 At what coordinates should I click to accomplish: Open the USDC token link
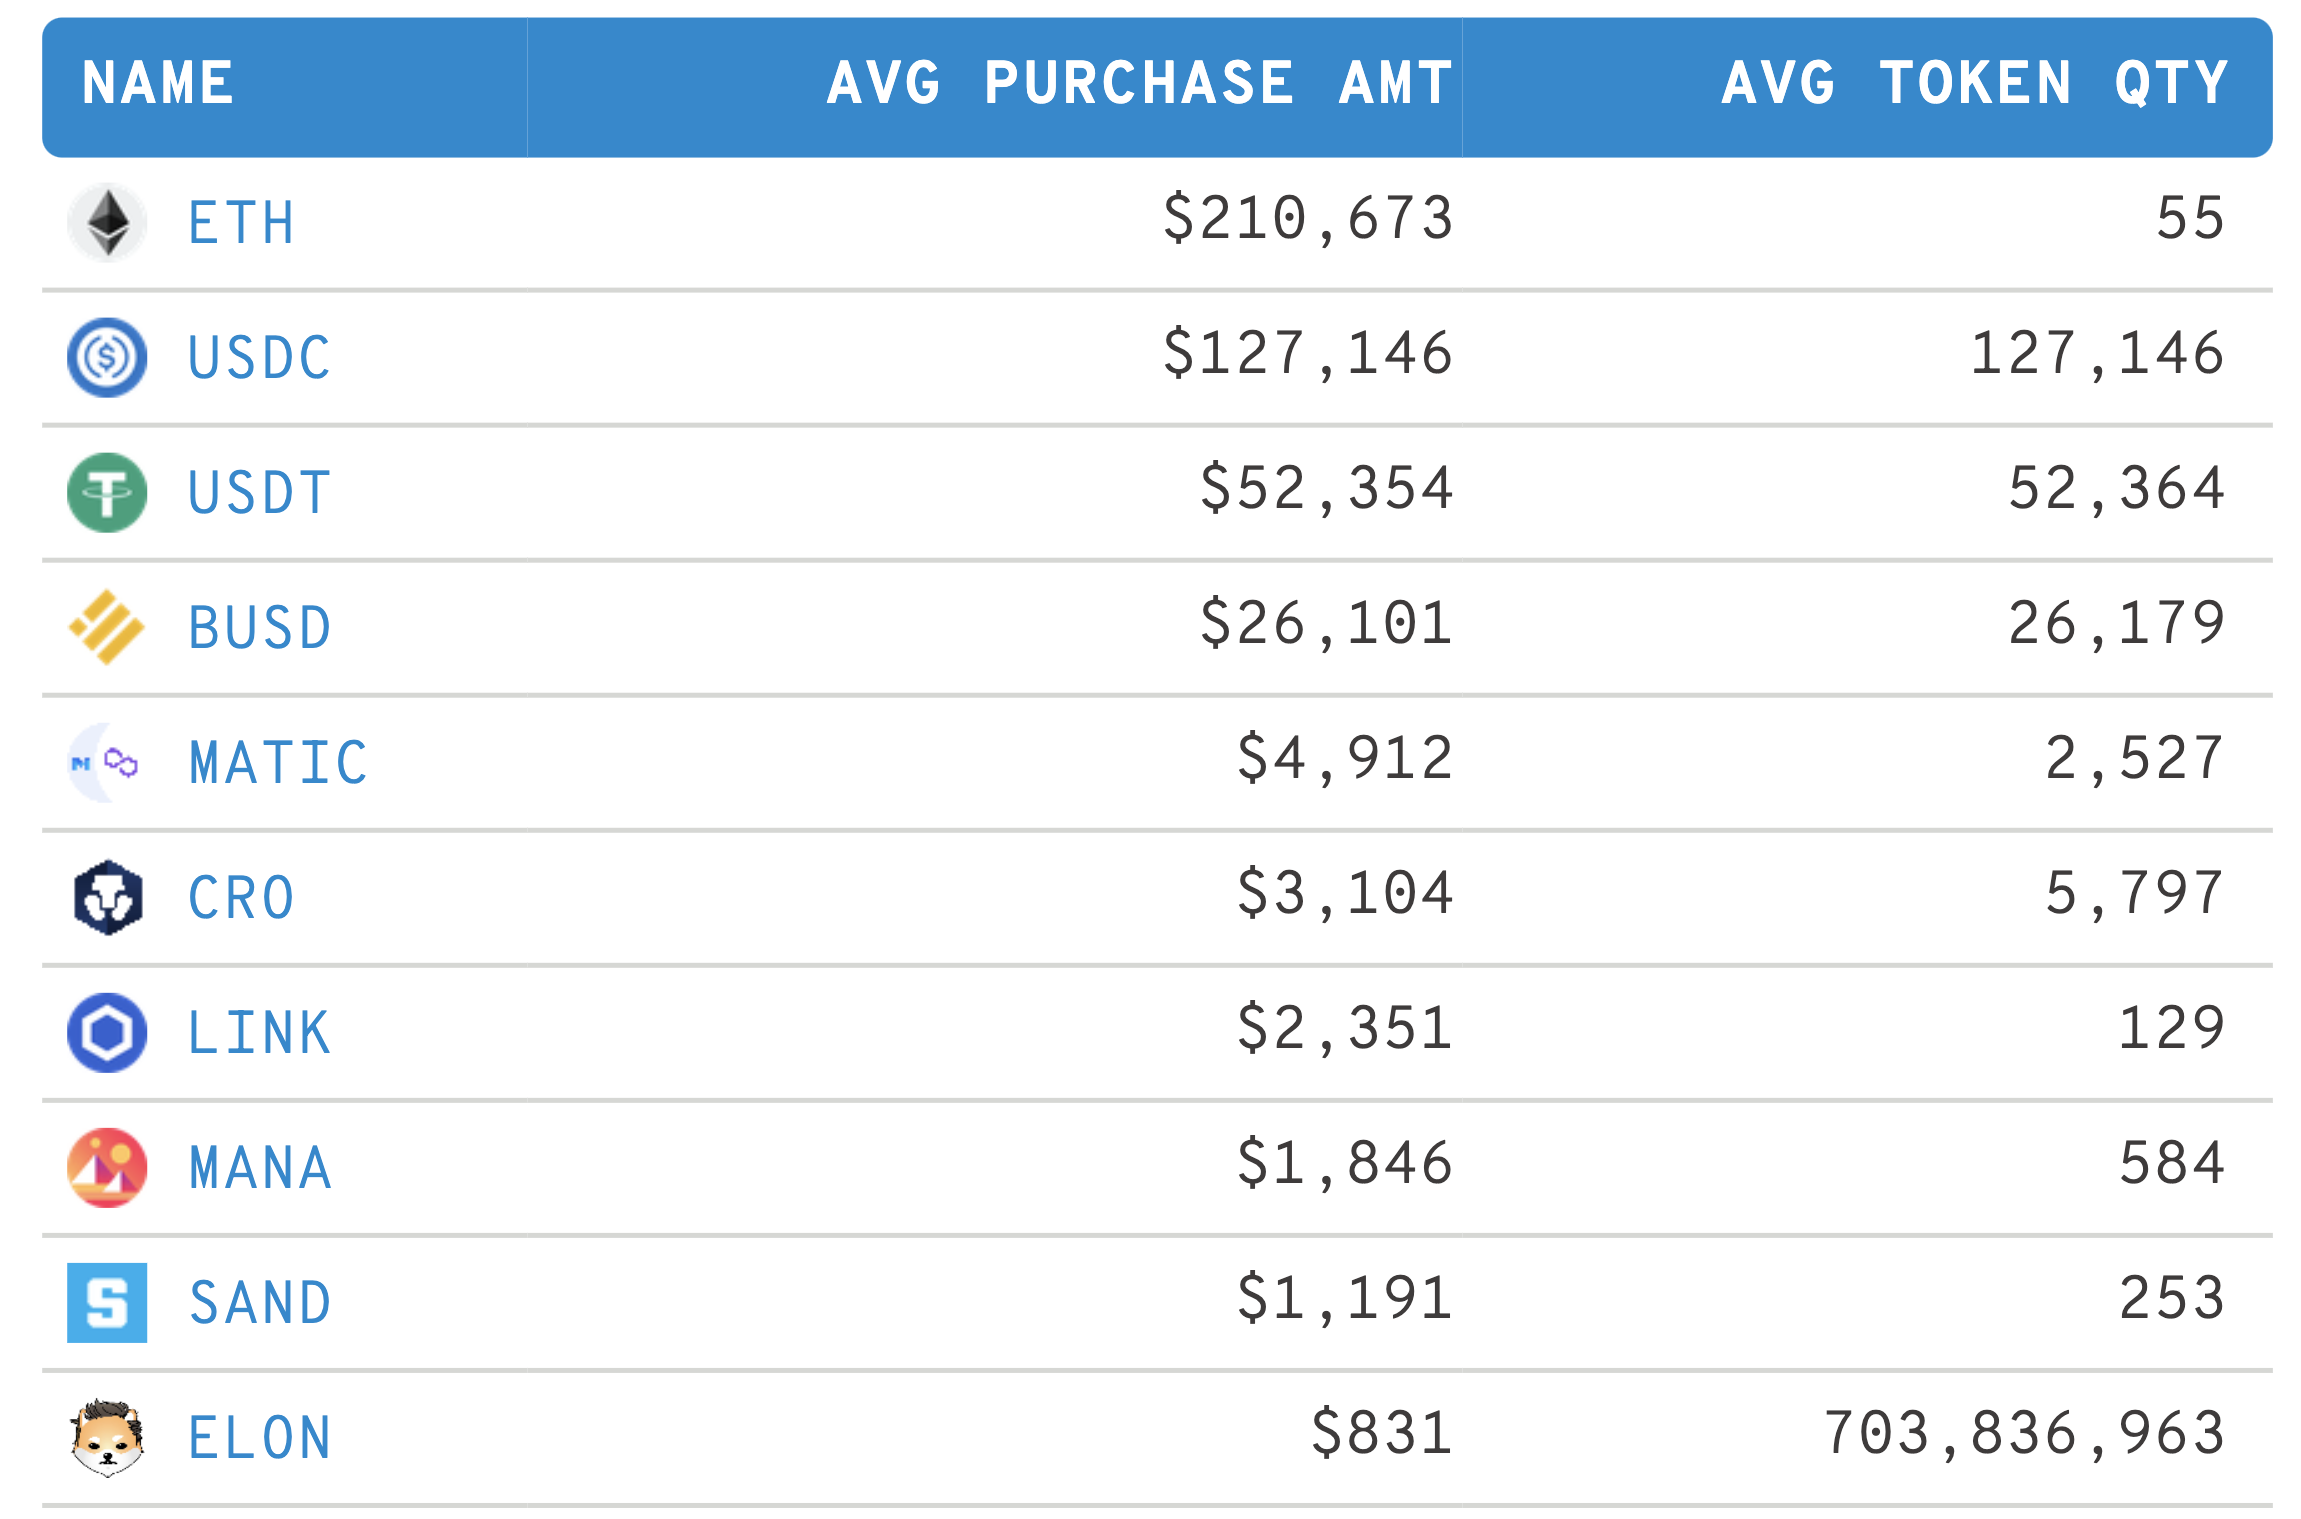259,357
